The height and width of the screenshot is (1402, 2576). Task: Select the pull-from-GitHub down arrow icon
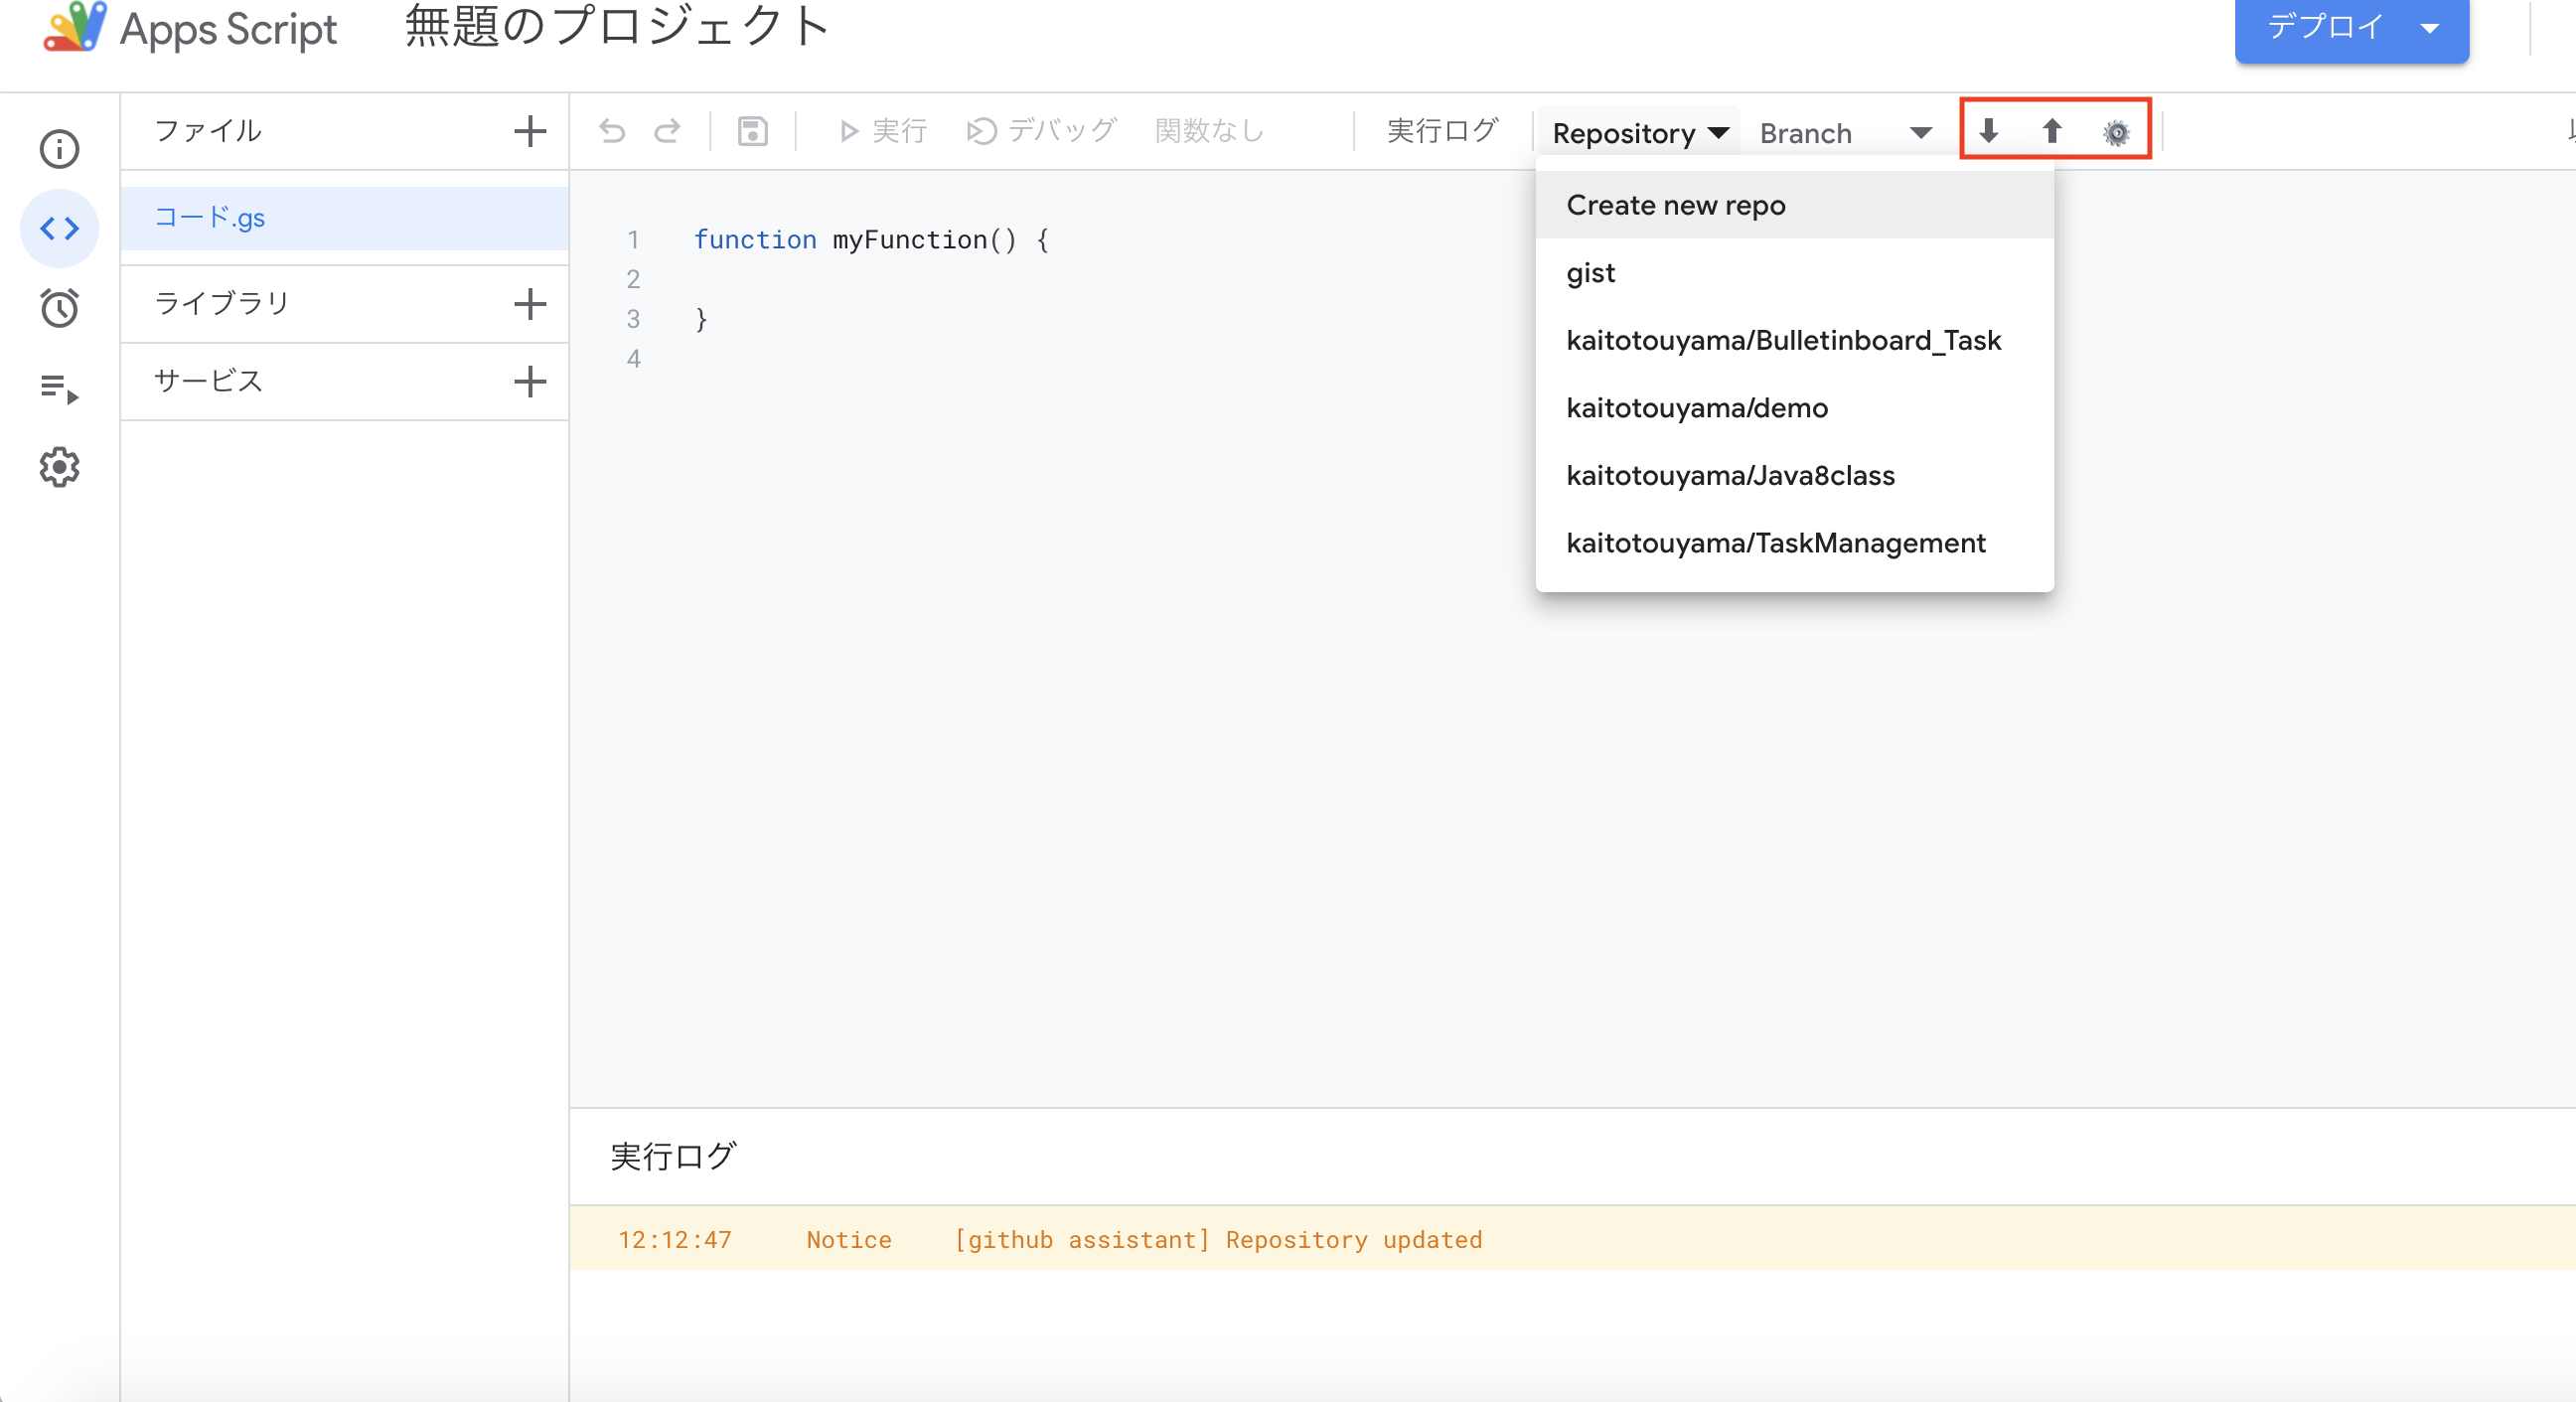tap(1988, 131)
